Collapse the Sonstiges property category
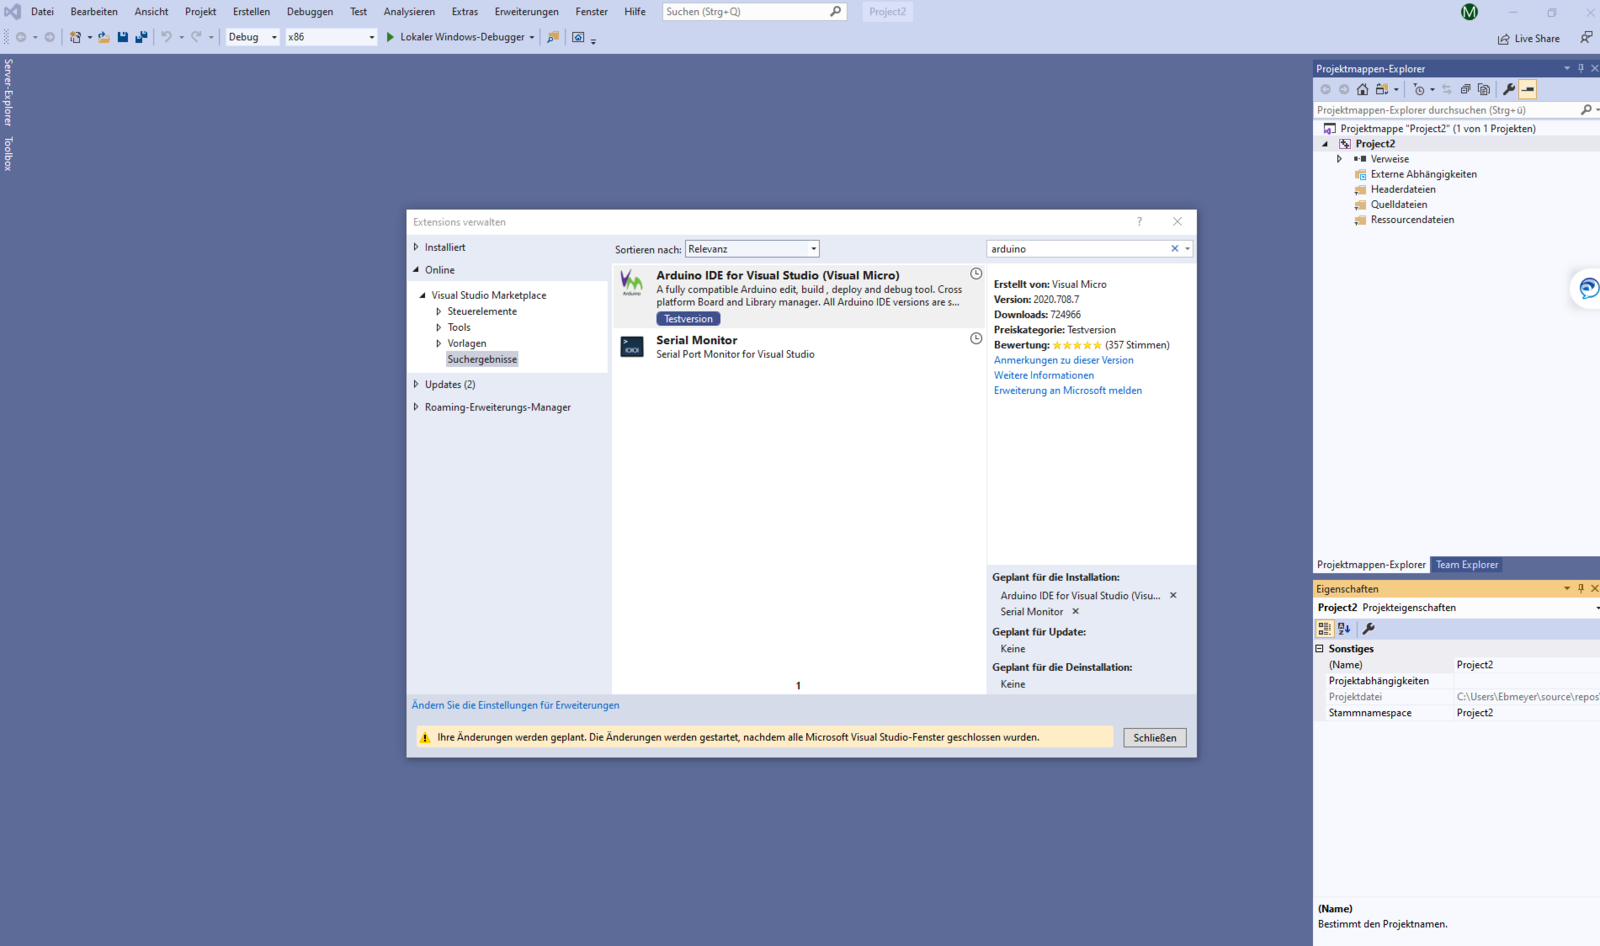The width and height of the screenshot is (1600, 946). coord(1319,649)
